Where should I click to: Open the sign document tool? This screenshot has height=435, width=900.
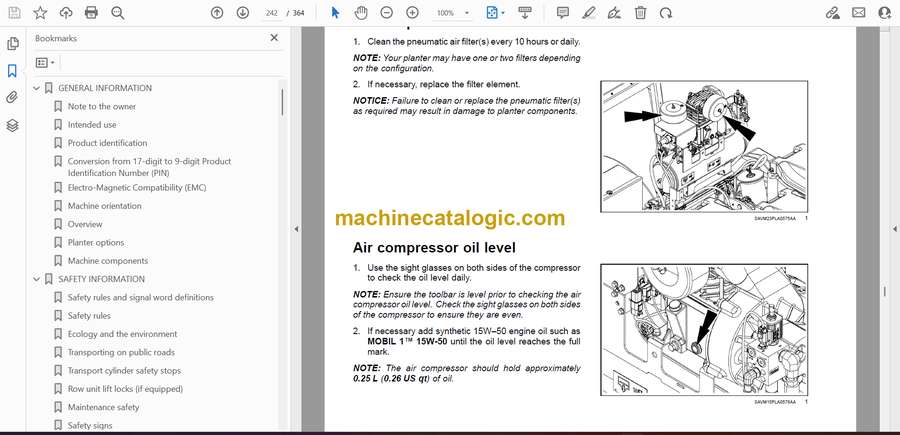[x=614, y=13]
